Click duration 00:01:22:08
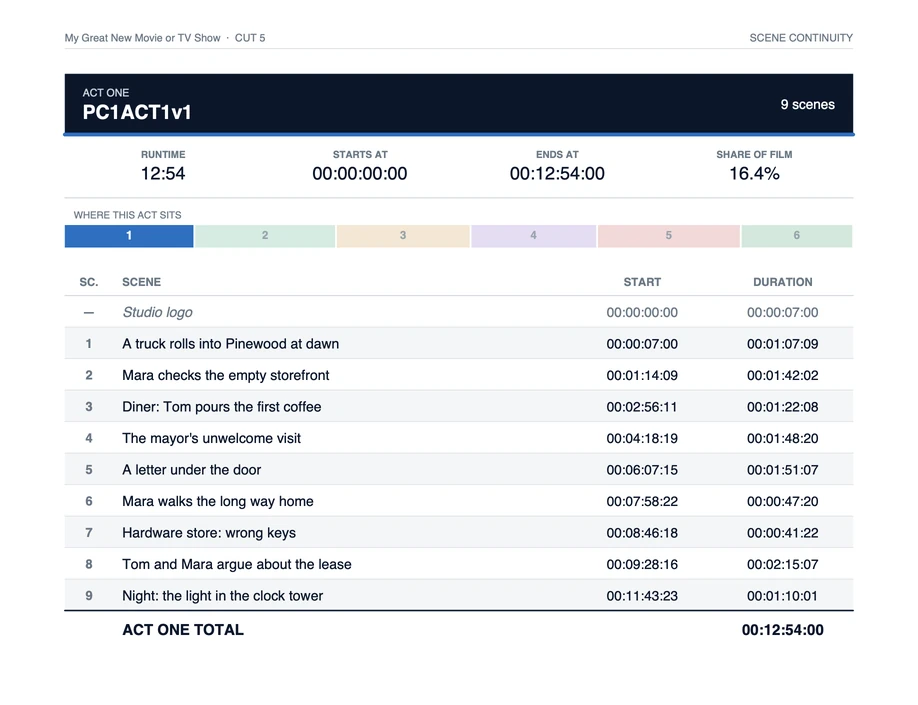918x705 pixels. (x=783, y=407)
